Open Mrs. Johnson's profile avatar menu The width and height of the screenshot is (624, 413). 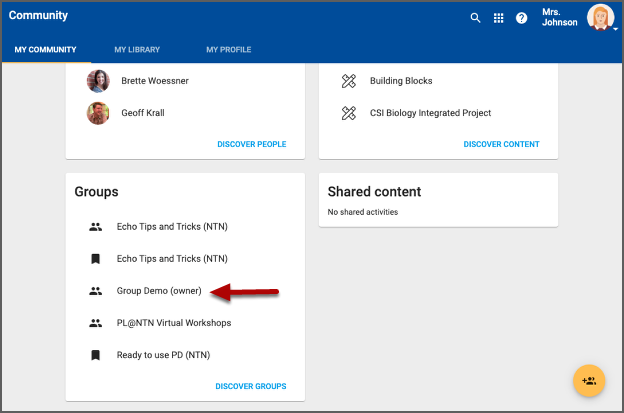tap(600, 17)
